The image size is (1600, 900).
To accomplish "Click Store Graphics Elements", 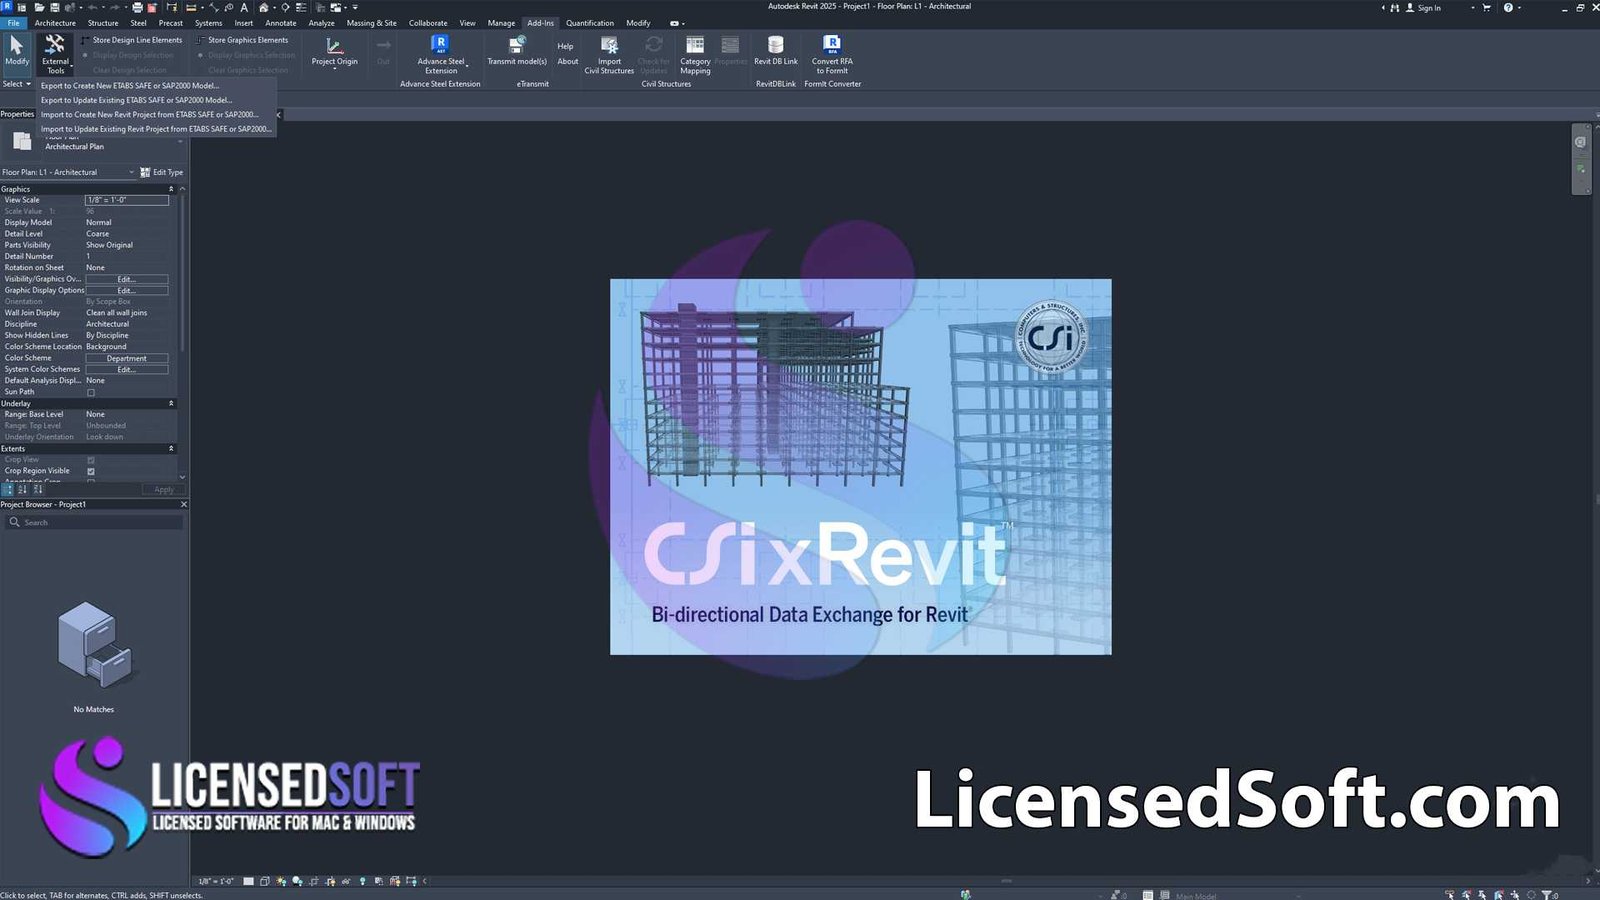I will pos(242,40).
